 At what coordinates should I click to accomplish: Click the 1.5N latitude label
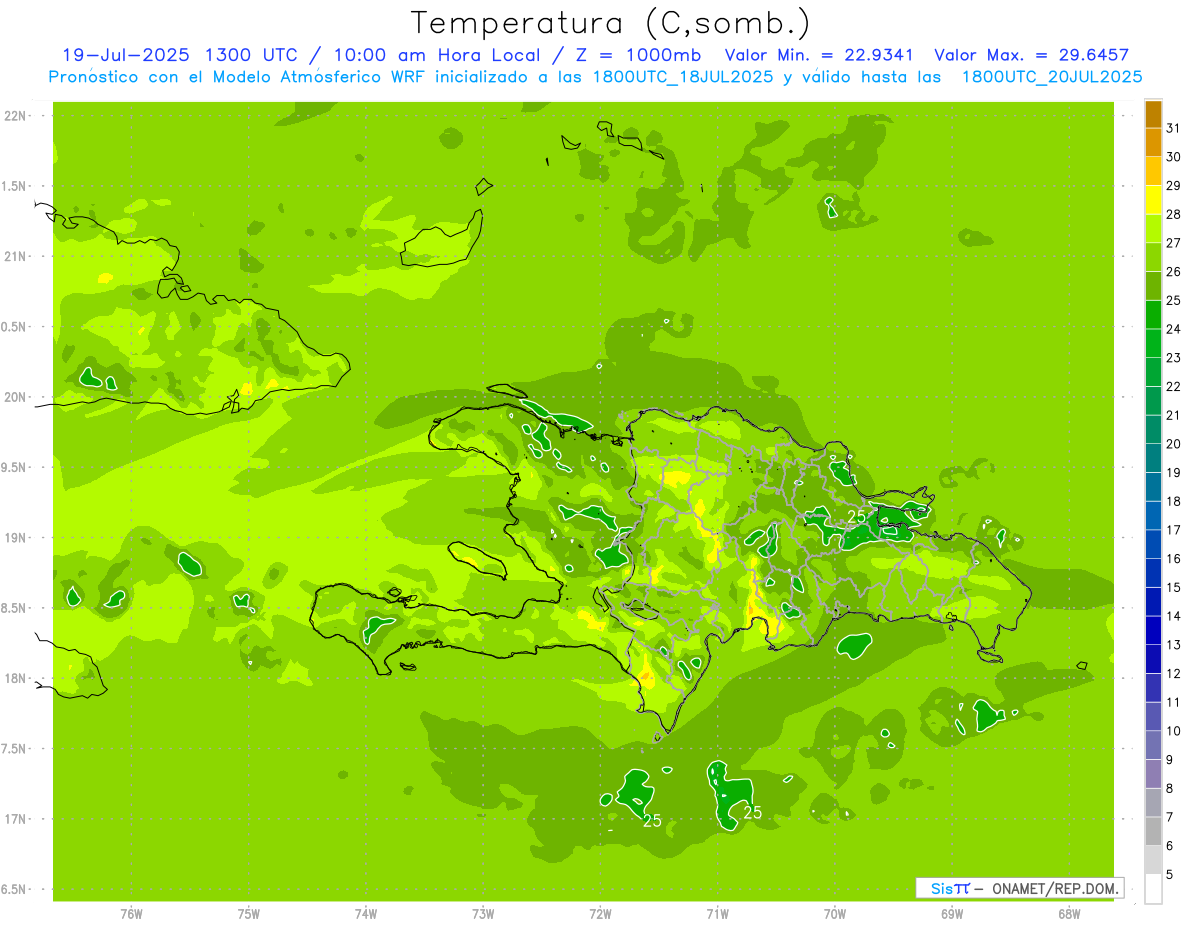(x=13, y=186)
